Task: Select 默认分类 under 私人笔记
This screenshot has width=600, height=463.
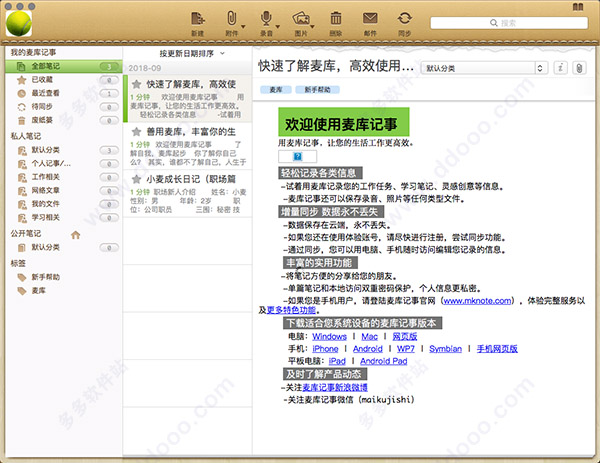Action: coord(64,150)
